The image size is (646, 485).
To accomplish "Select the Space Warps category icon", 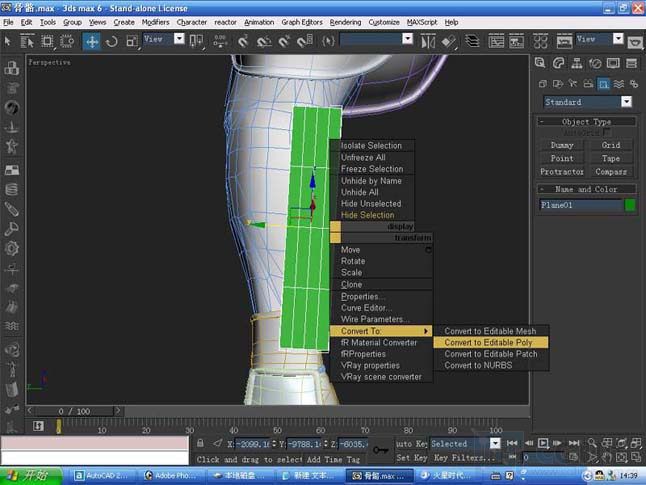I will 619,84.
